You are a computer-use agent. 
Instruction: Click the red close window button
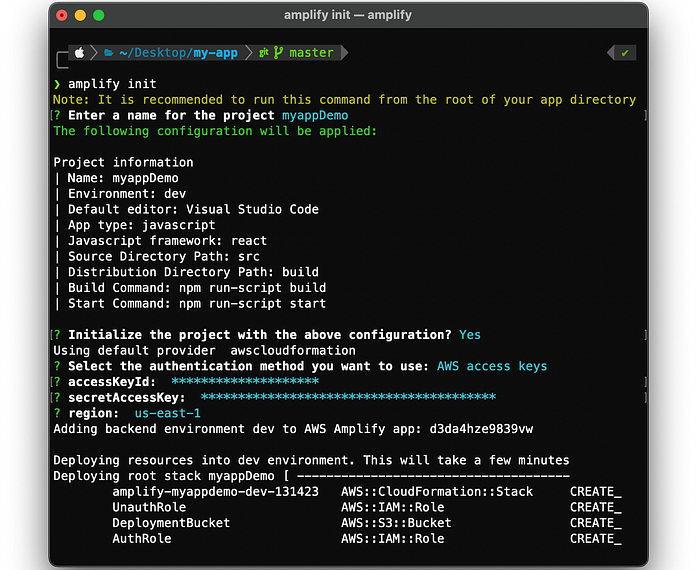pyautogui.click(x=62, y=16)
